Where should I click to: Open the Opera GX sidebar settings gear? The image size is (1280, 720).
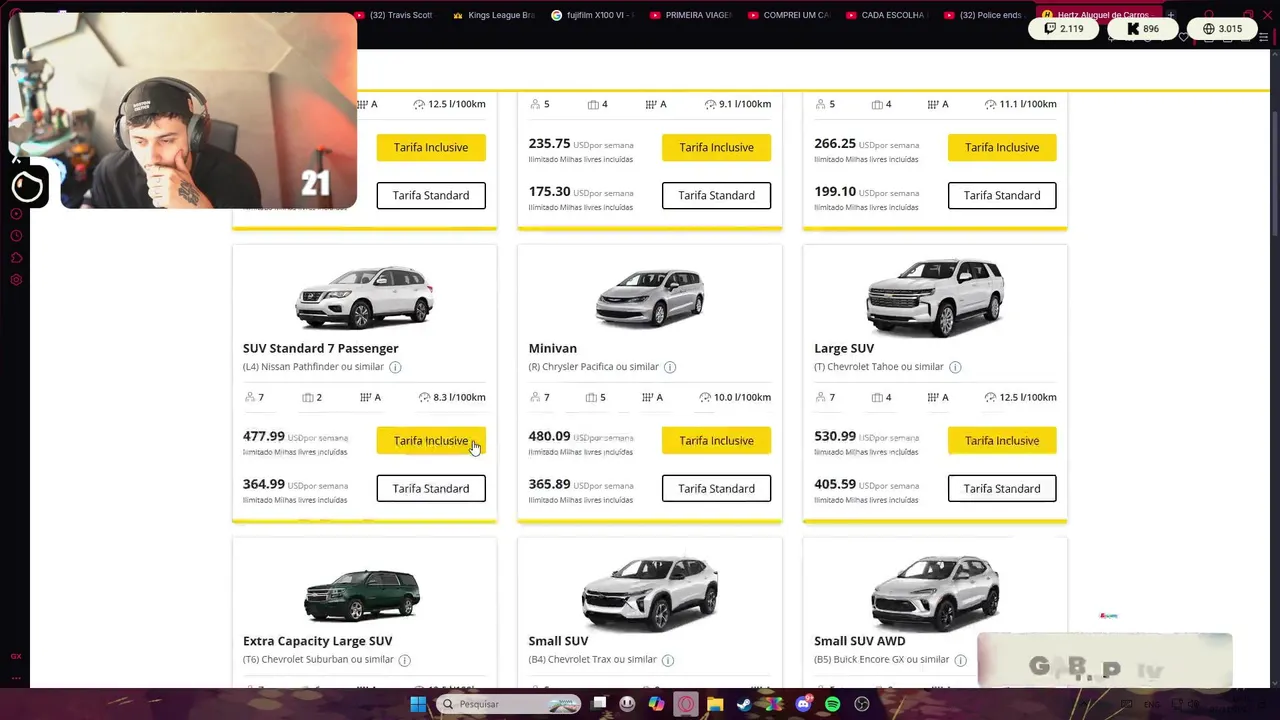[16, 280]
